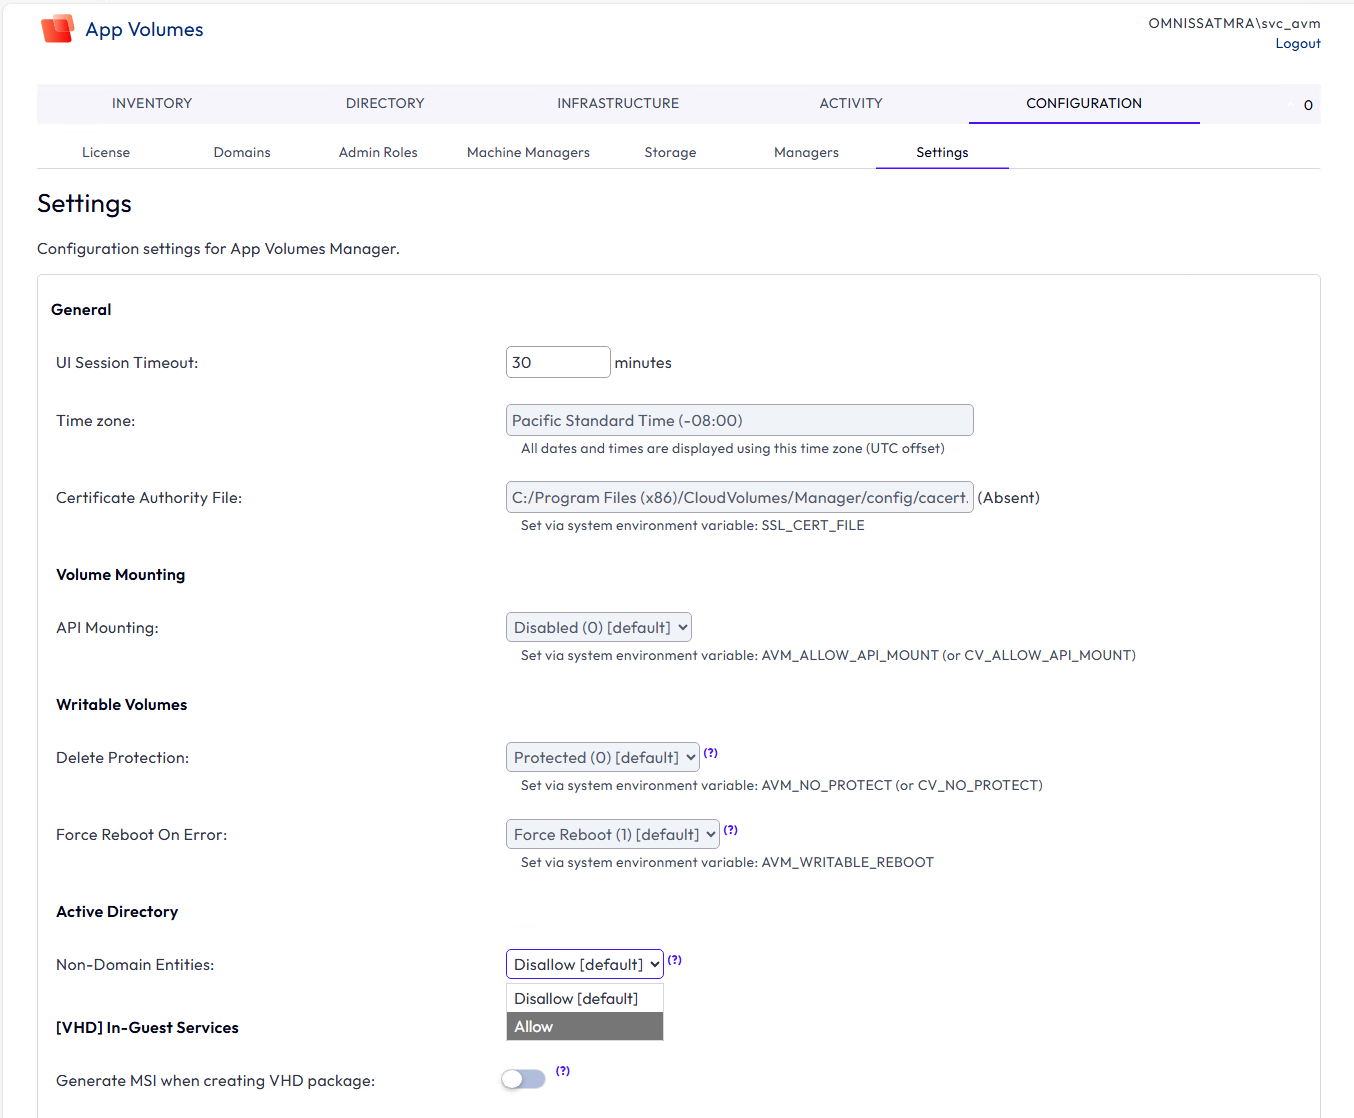Open the Machine Managers sub-tab

[528, 152]
